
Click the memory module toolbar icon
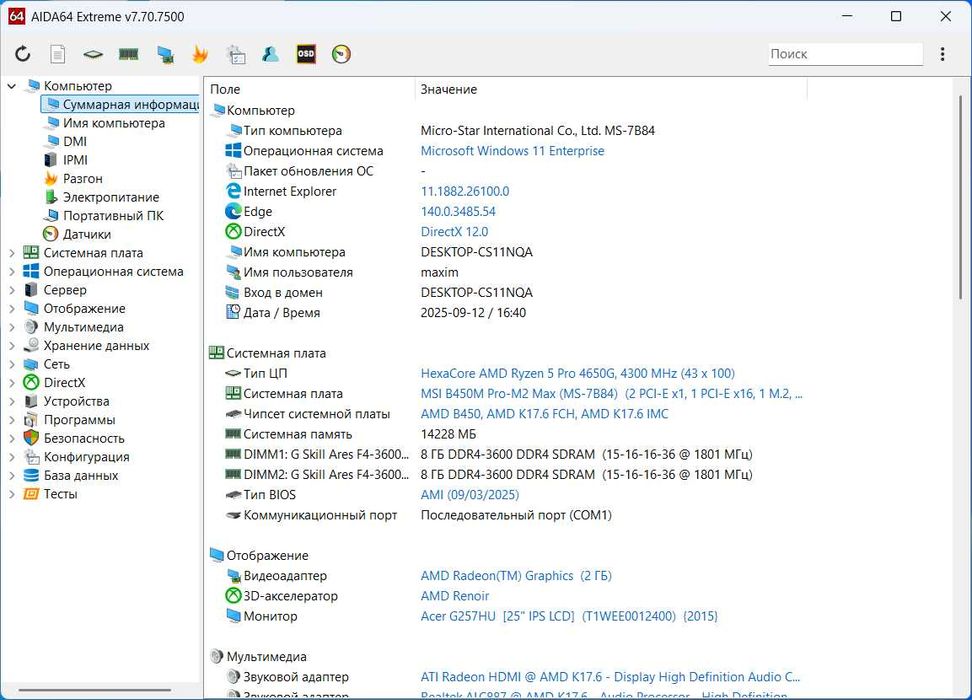click(128, 54)
